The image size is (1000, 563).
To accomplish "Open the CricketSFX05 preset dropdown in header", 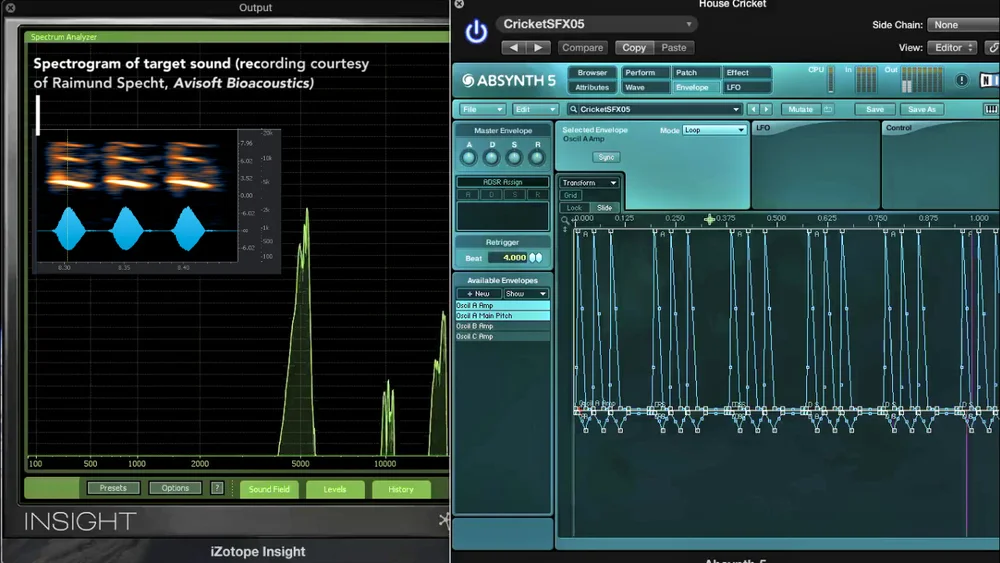I will (596, 24).
